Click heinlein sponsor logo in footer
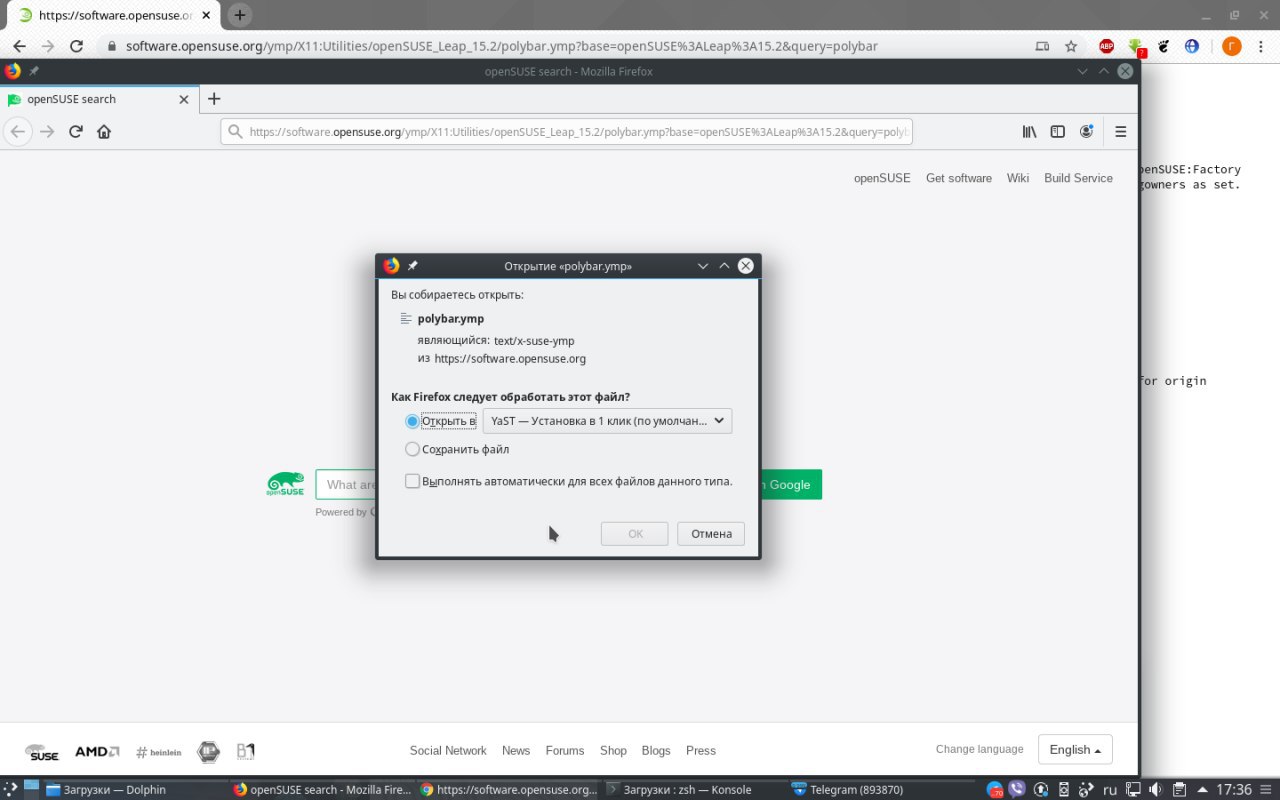 [x=158, y=752]
